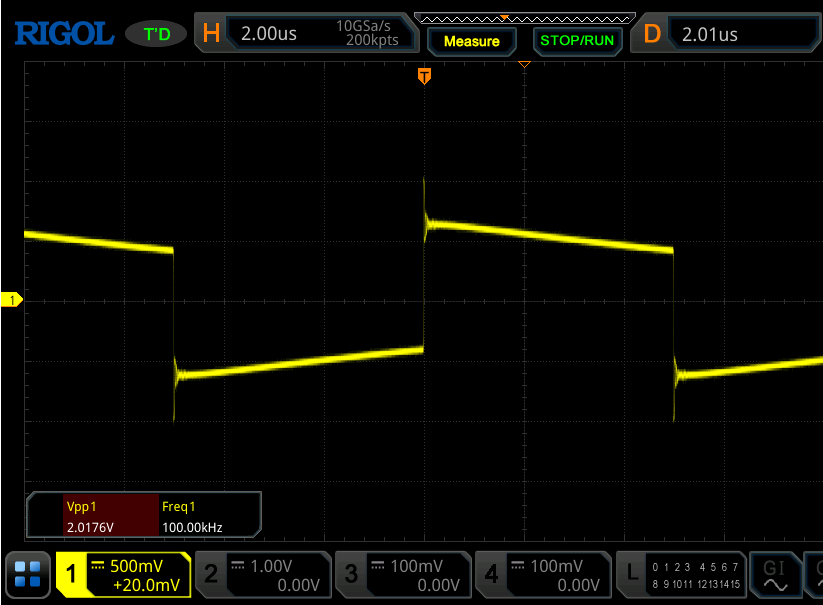Image resolution: width=823 pixels, height=605 pixels.
Task: Click the 10GSa/s sample rate readout
Action: pos(363,26)
